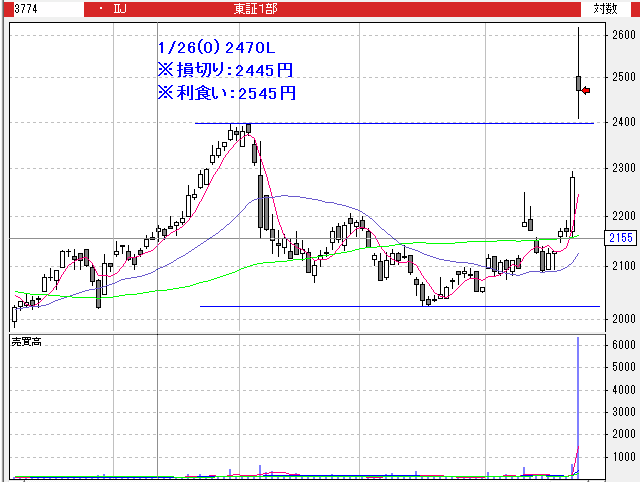Click the red arrow marker beside latest candle
The height and width of the screenshot is (482, 641).
[586, 91]
